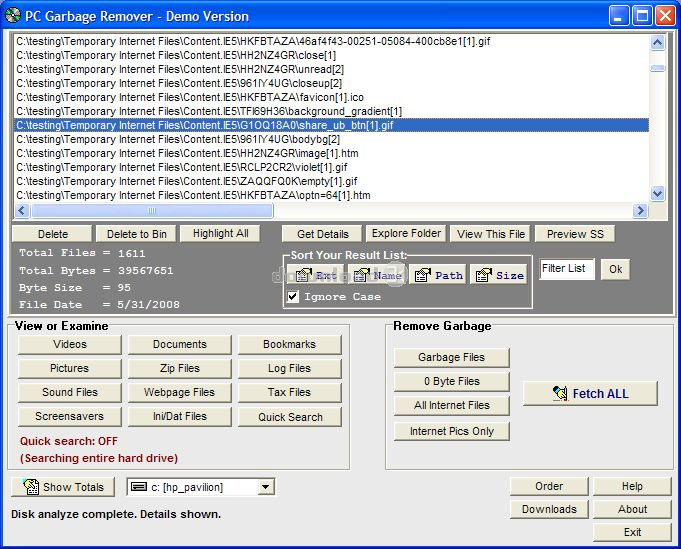Minimize the PC Garbage Remover window
681x549 pixels.
pos(618,16)
